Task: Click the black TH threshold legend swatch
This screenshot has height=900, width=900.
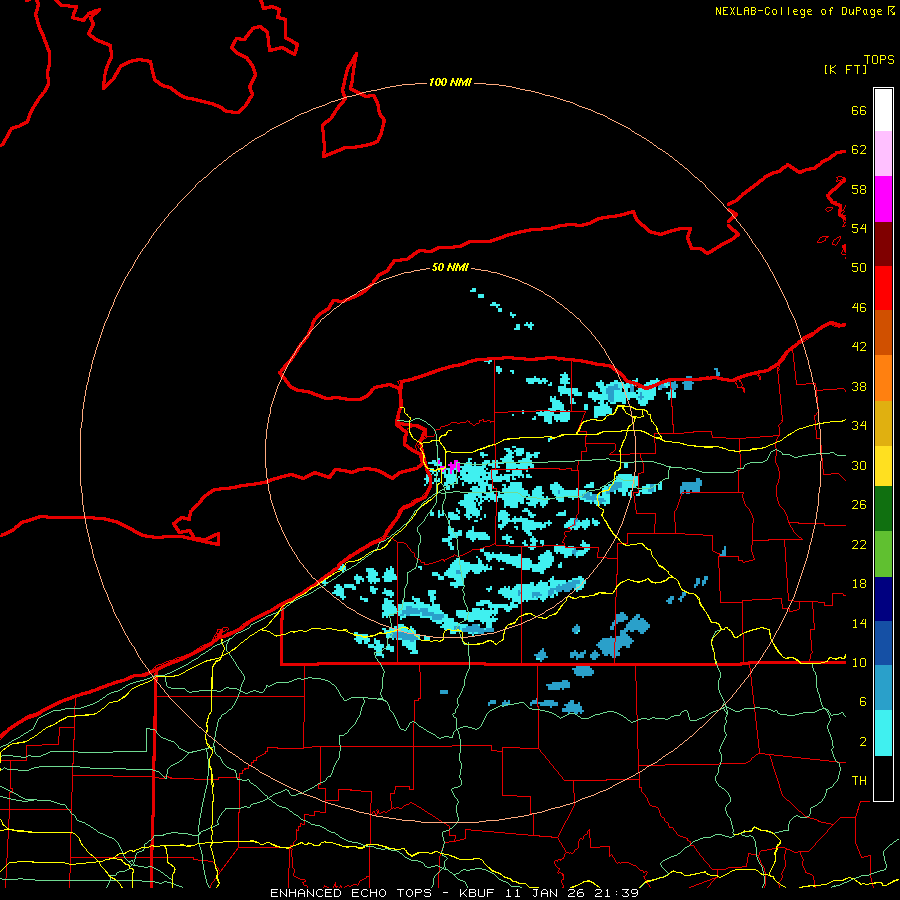Action: click(883, 778)
